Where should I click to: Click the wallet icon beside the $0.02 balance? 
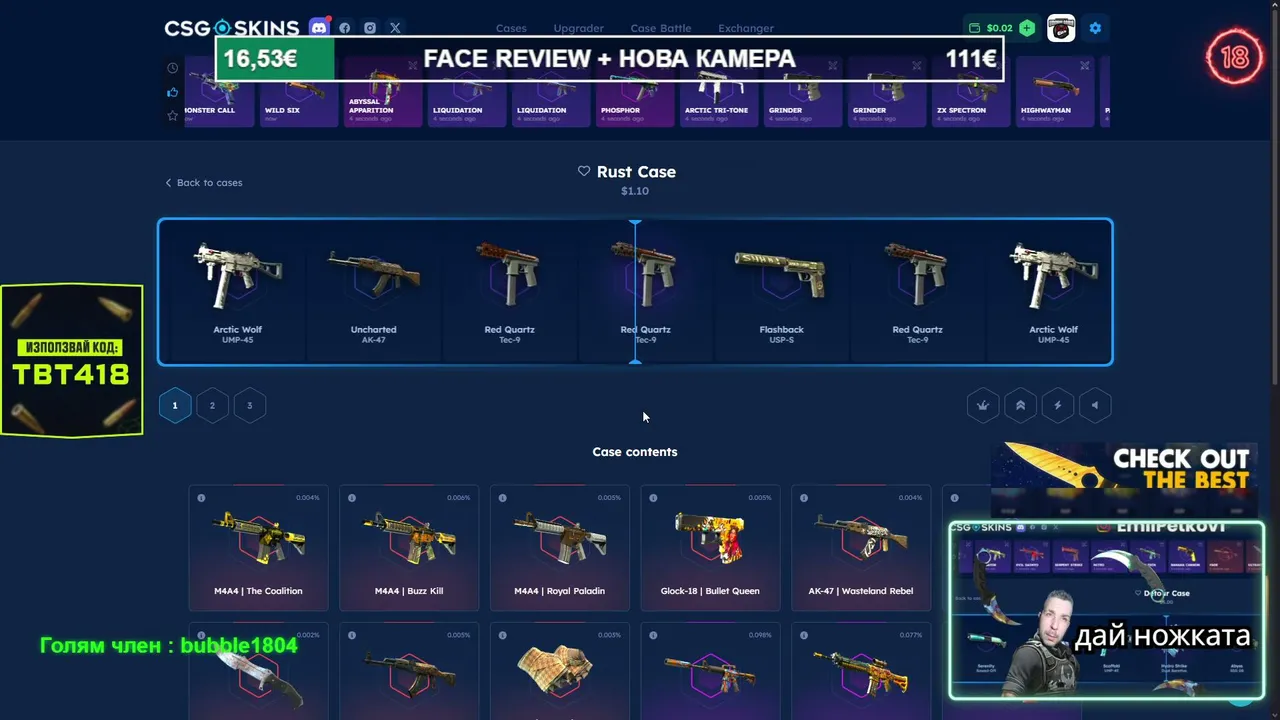pyautogui.click(x=975, y=28)
